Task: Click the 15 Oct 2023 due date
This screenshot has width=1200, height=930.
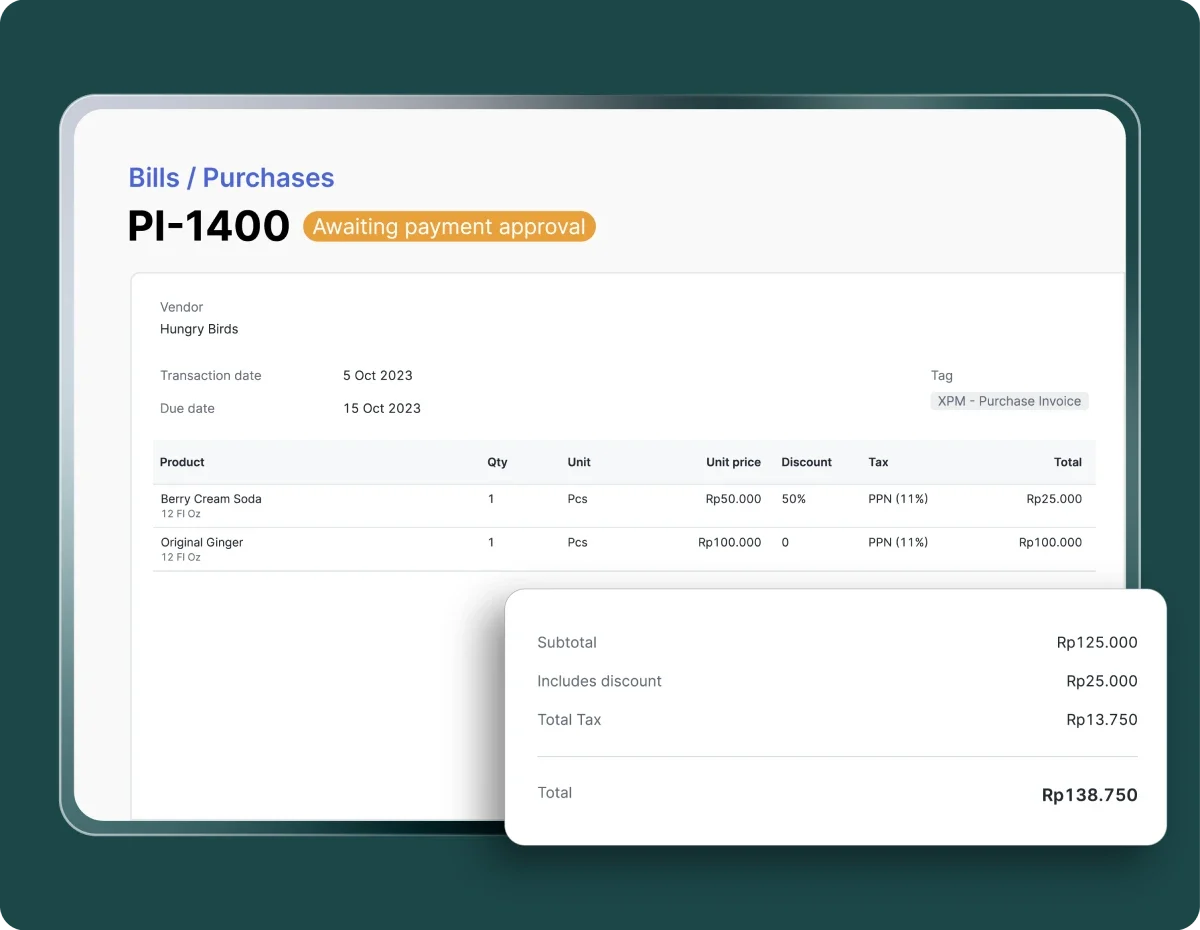Action: click(381, 408)
